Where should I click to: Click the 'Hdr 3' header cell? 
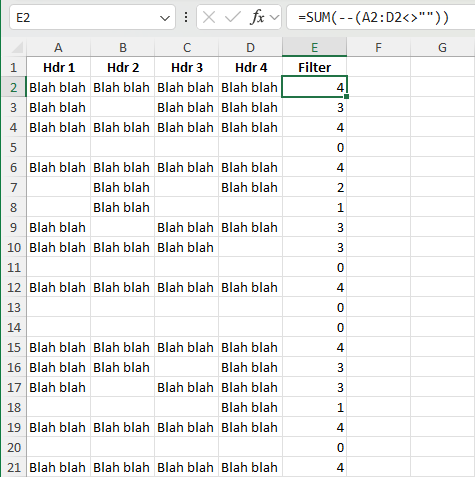pyautogui.click(x=187, y=67)
